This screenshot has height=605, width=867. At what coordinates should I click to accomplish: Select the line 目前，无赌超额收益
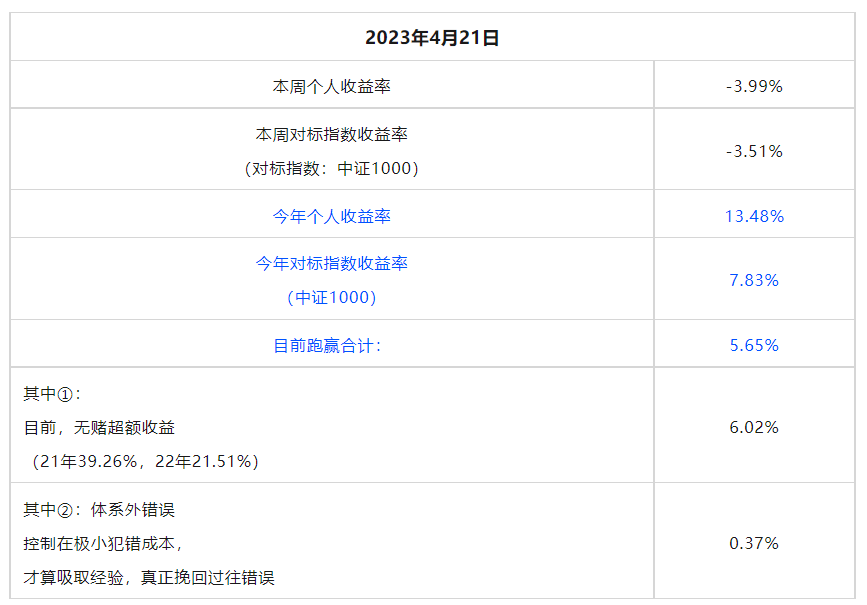point(100,427)
